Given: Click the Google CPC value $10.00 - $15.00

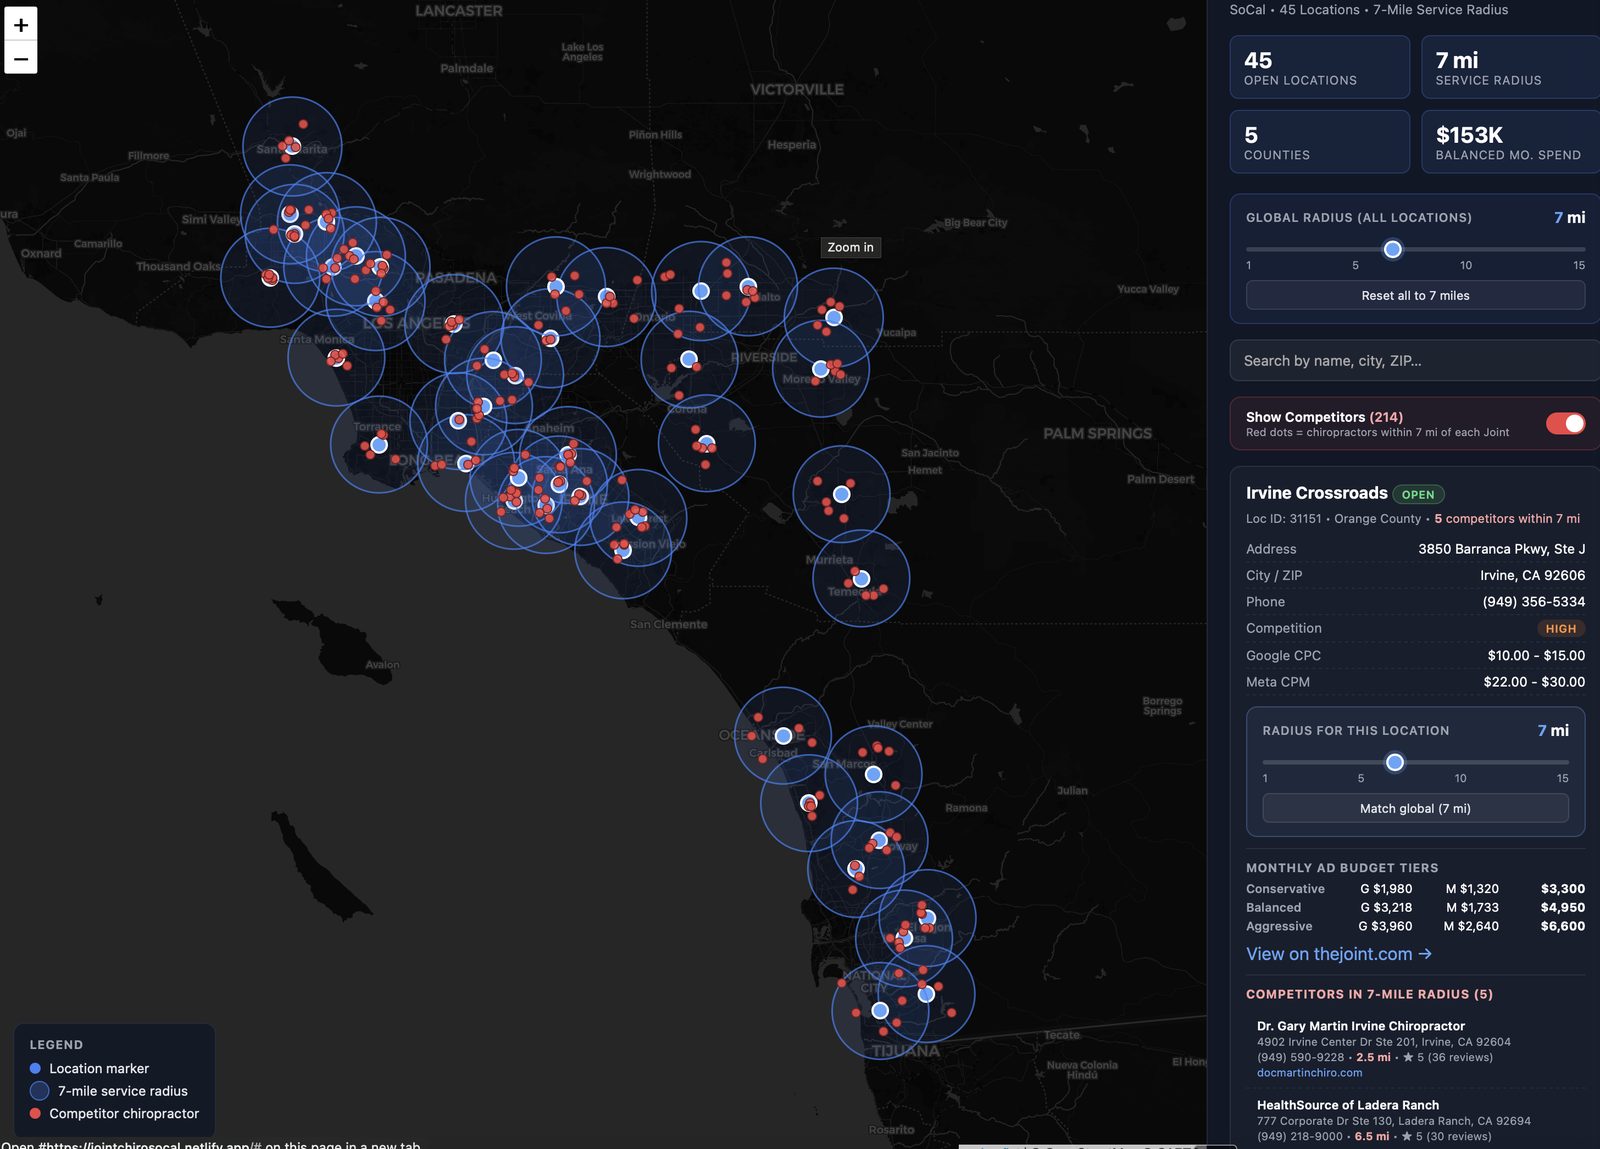Looking at the screenshot, I should pos(1536,656).
